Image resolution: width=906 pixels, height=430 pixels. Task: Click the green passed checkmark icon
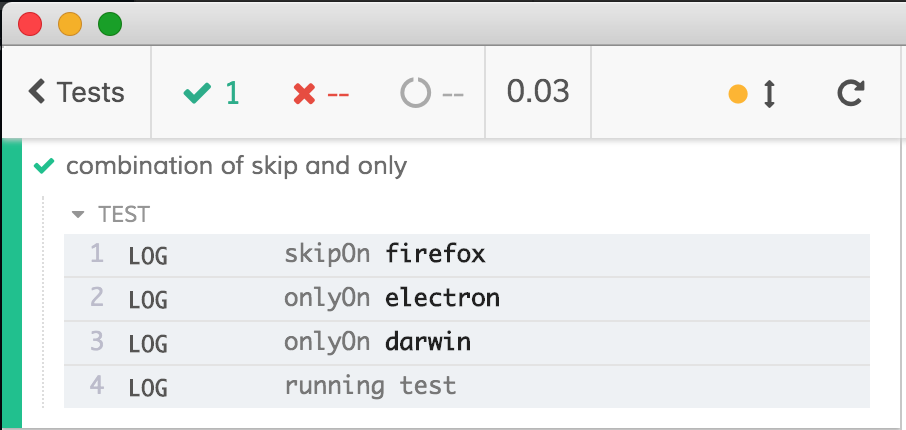click(x=197, y=93)
